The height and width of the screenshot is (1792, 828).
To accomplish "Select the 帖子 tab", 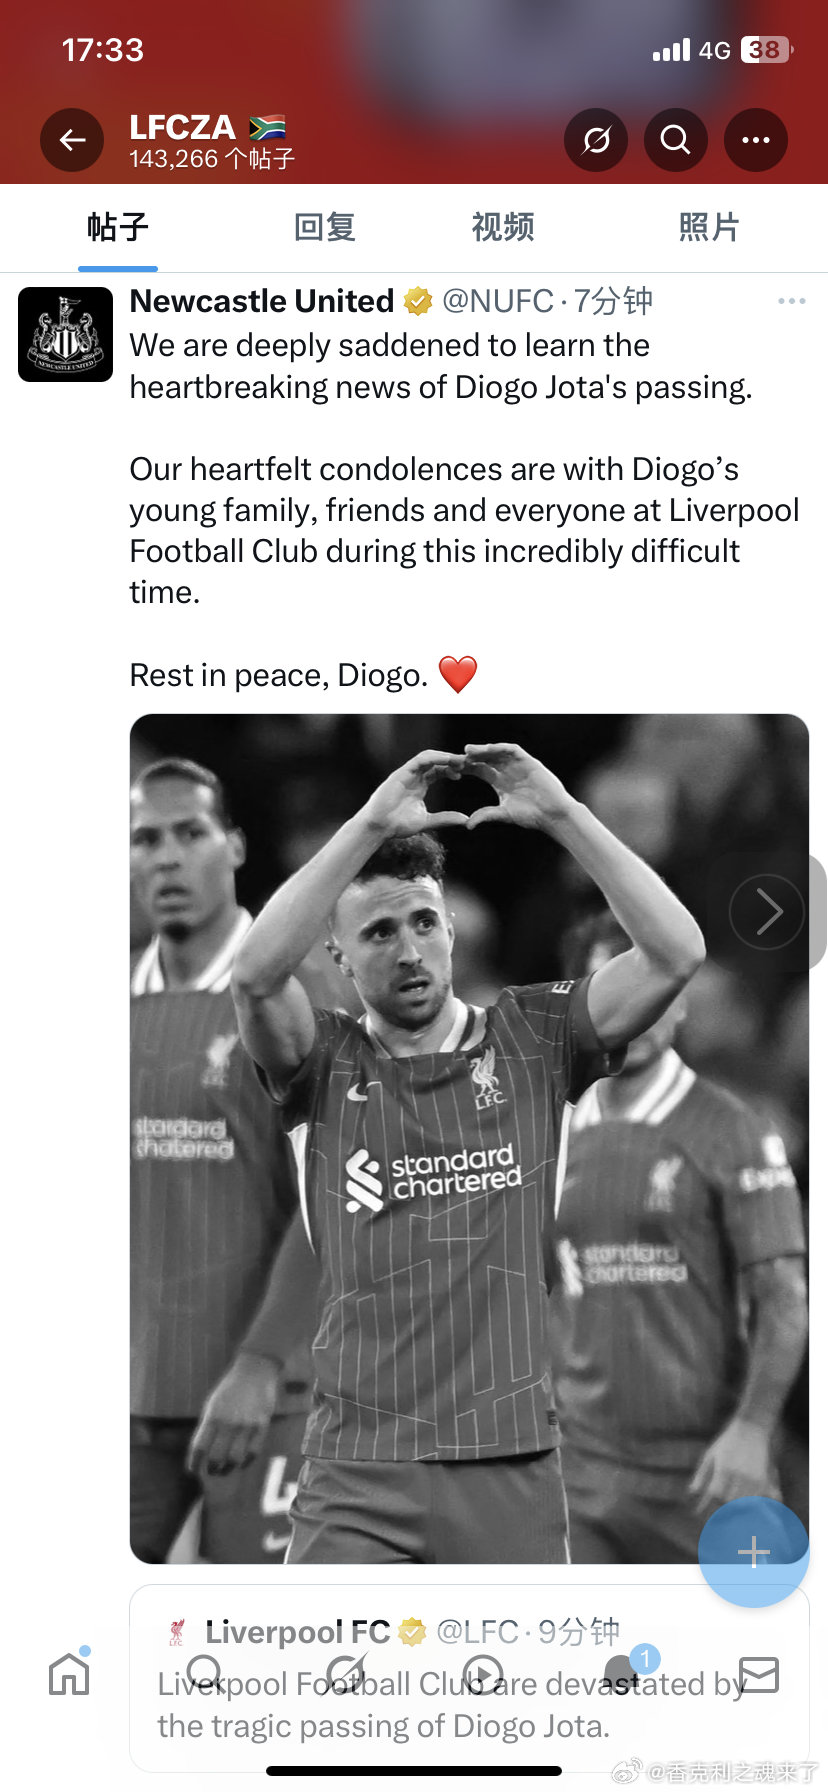I will [118, 228].
